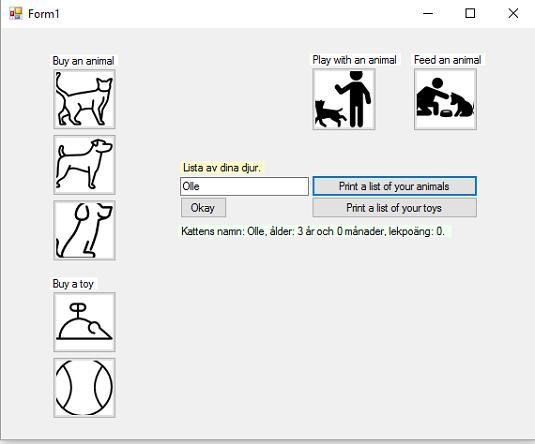Print a list of your animals

(394, 186)
